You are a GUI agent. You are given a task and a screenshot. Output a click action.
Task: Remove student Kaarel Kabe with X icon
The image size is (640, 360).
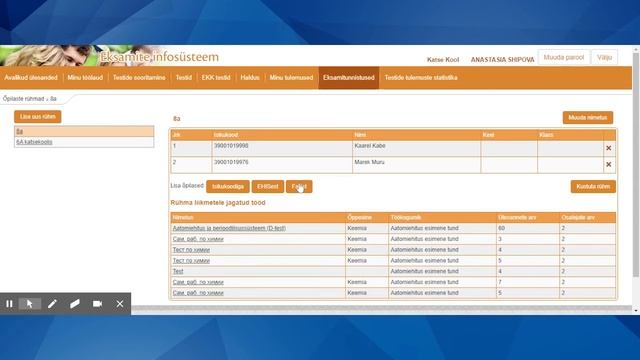(x=609, y=148)
